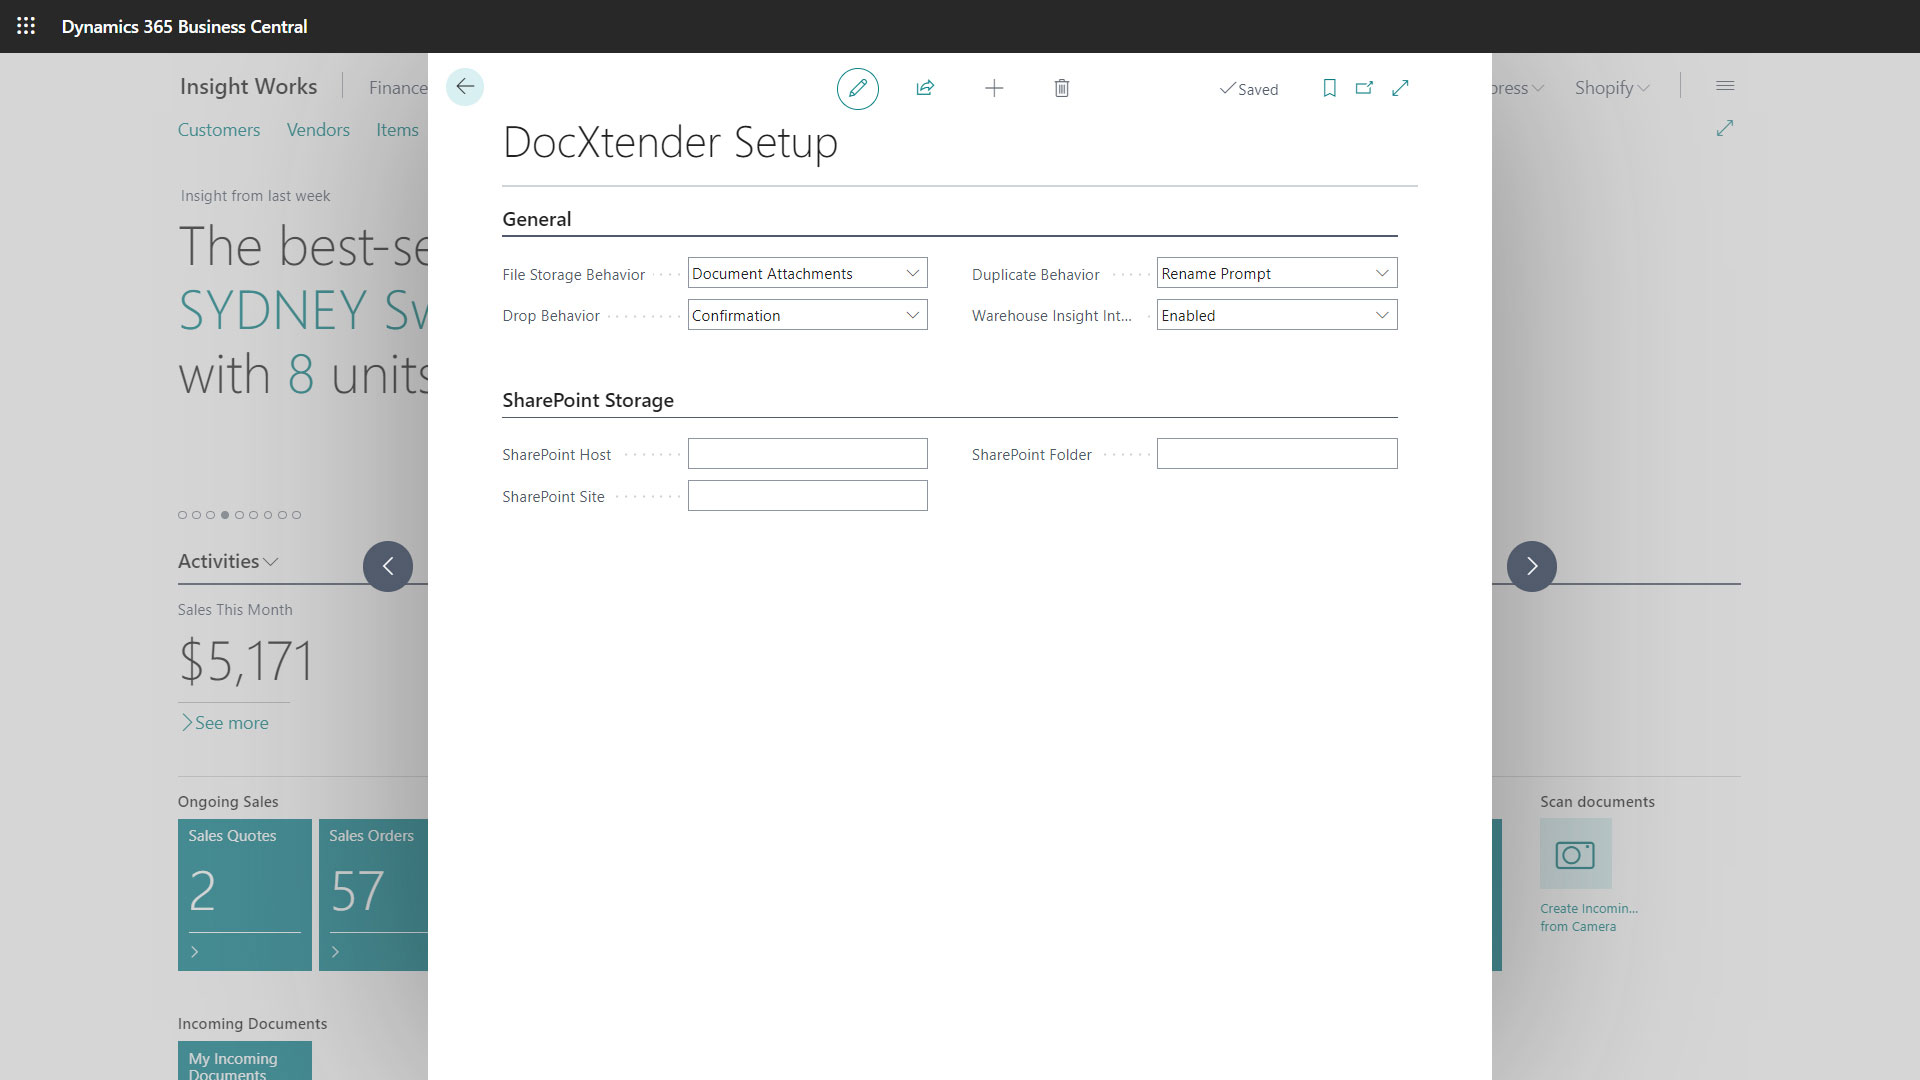Open the Edit pencil icon on DocXtender Setup

coord(857,88)
